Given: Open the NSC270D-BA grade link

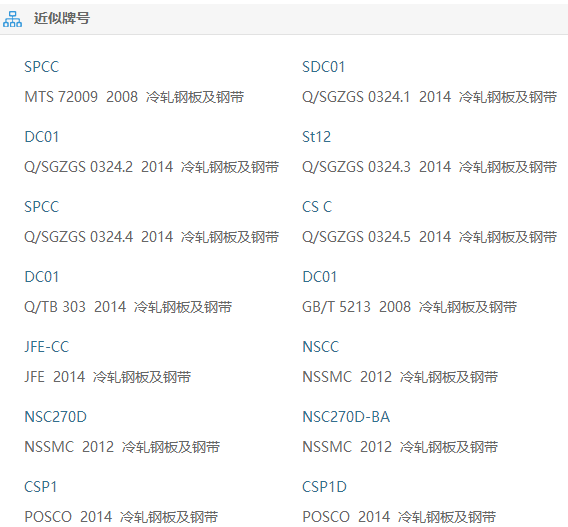Looking at the screenshot, I should click(x=346, y=417).
